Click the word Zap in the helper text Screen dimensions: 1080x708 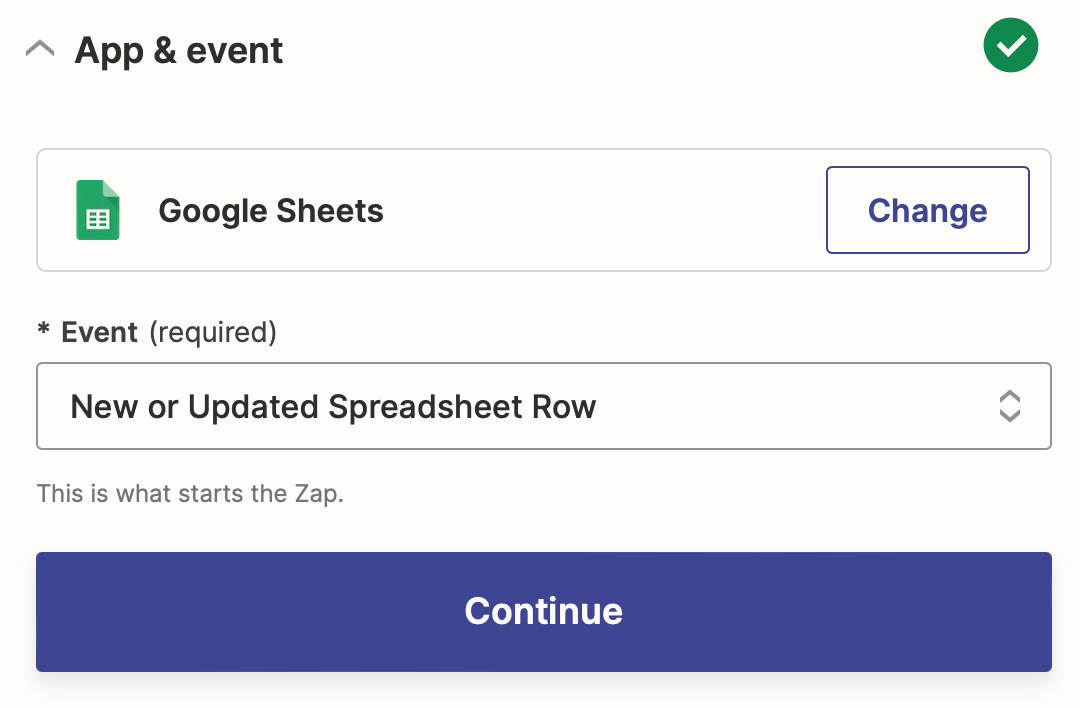319,494
